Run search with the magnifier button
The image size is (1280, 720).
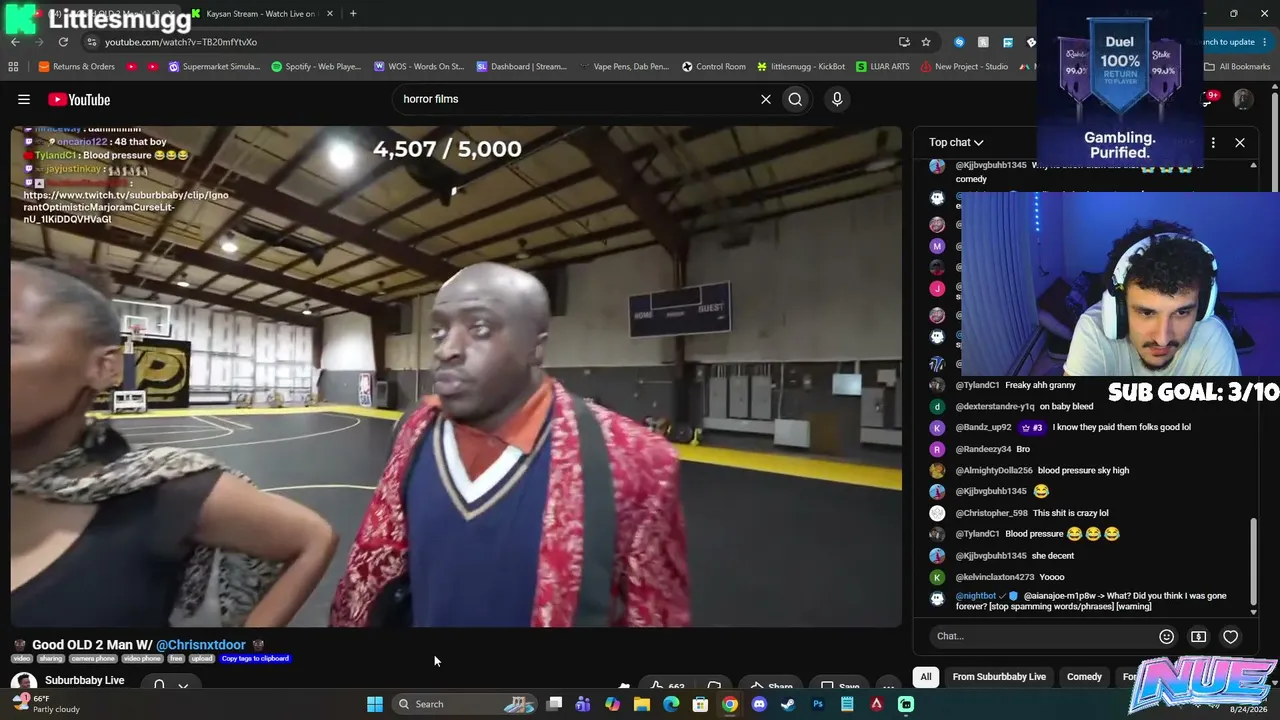point(795,99)
